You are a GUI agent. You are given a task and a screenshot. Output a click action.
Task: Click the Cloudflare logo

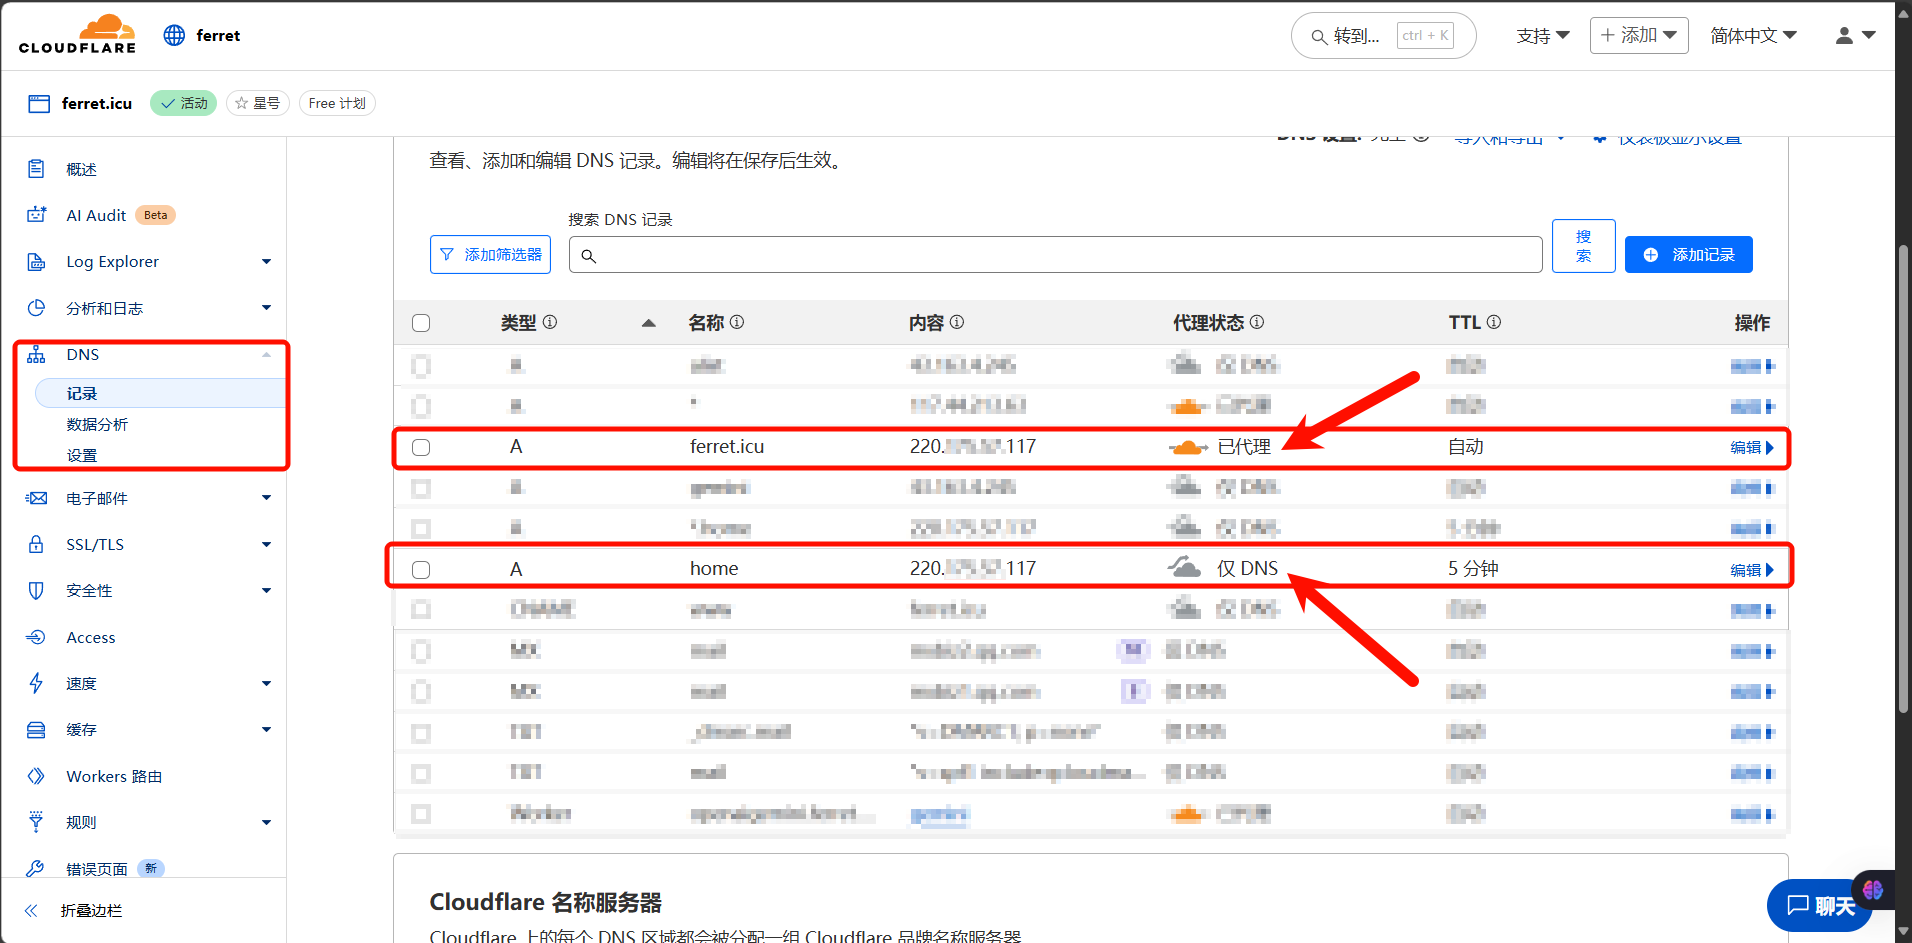pyautogui.click(x=78, y=35)
